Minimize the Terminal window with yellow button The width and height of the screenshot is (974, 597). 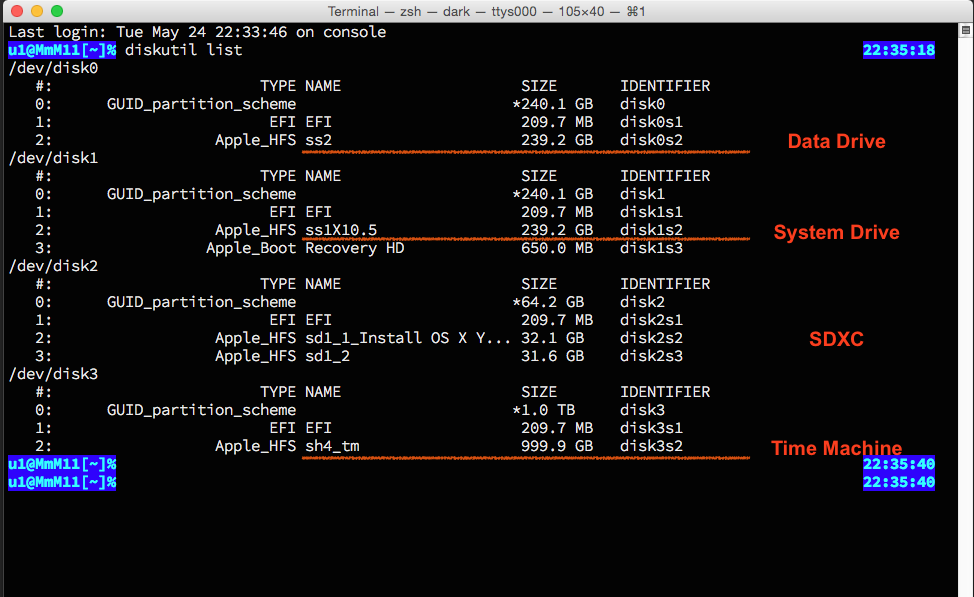(37, 11)
